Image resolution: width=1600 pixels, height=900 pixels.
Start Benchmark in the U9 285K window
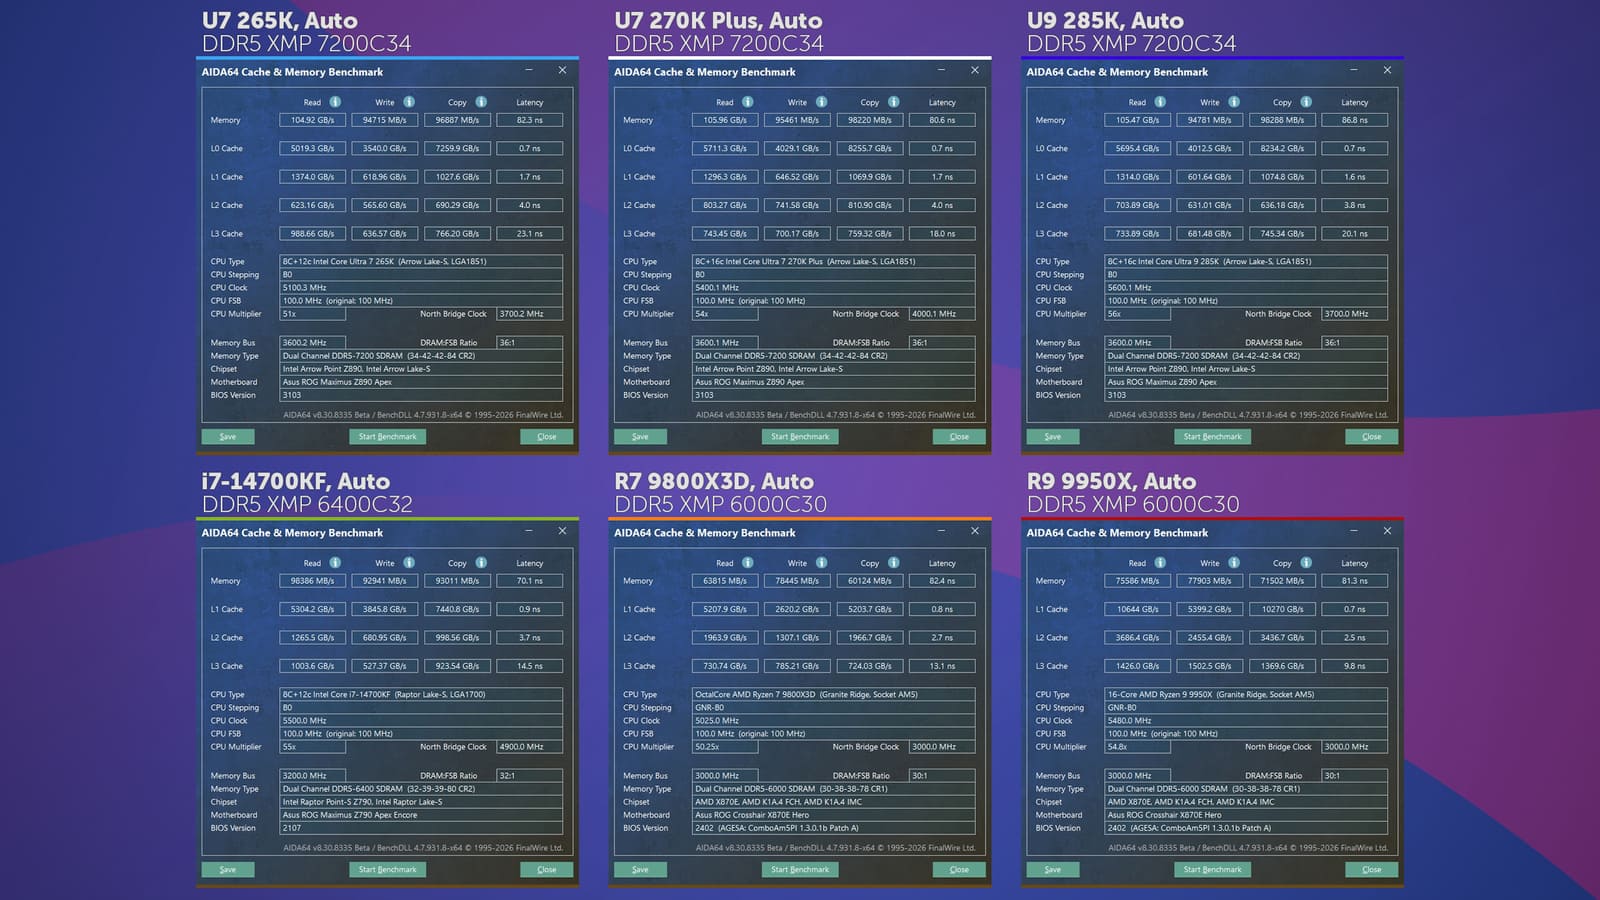click(x=1213, y=437)
